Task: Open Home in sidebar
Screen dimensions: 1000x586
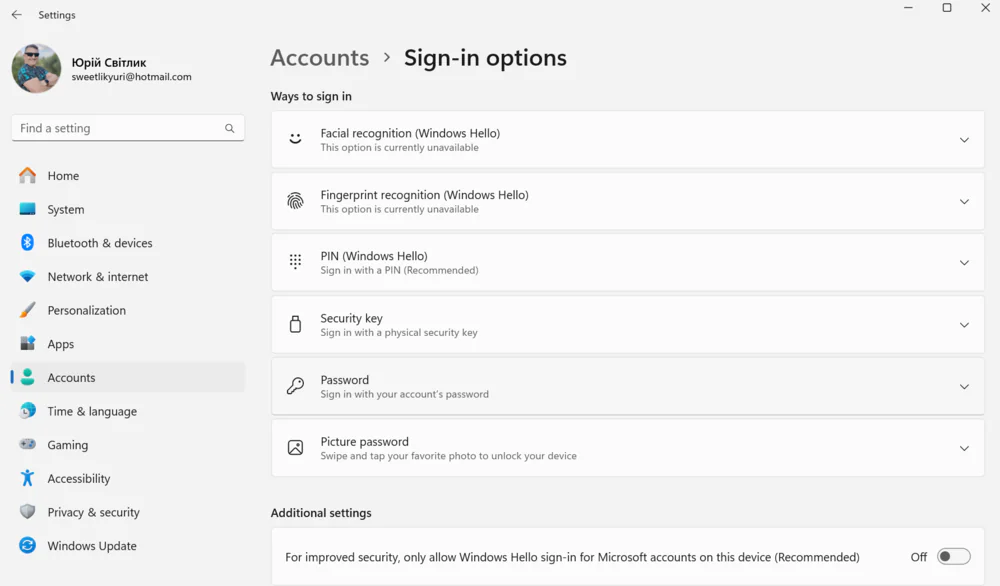Action: [128, 175]
